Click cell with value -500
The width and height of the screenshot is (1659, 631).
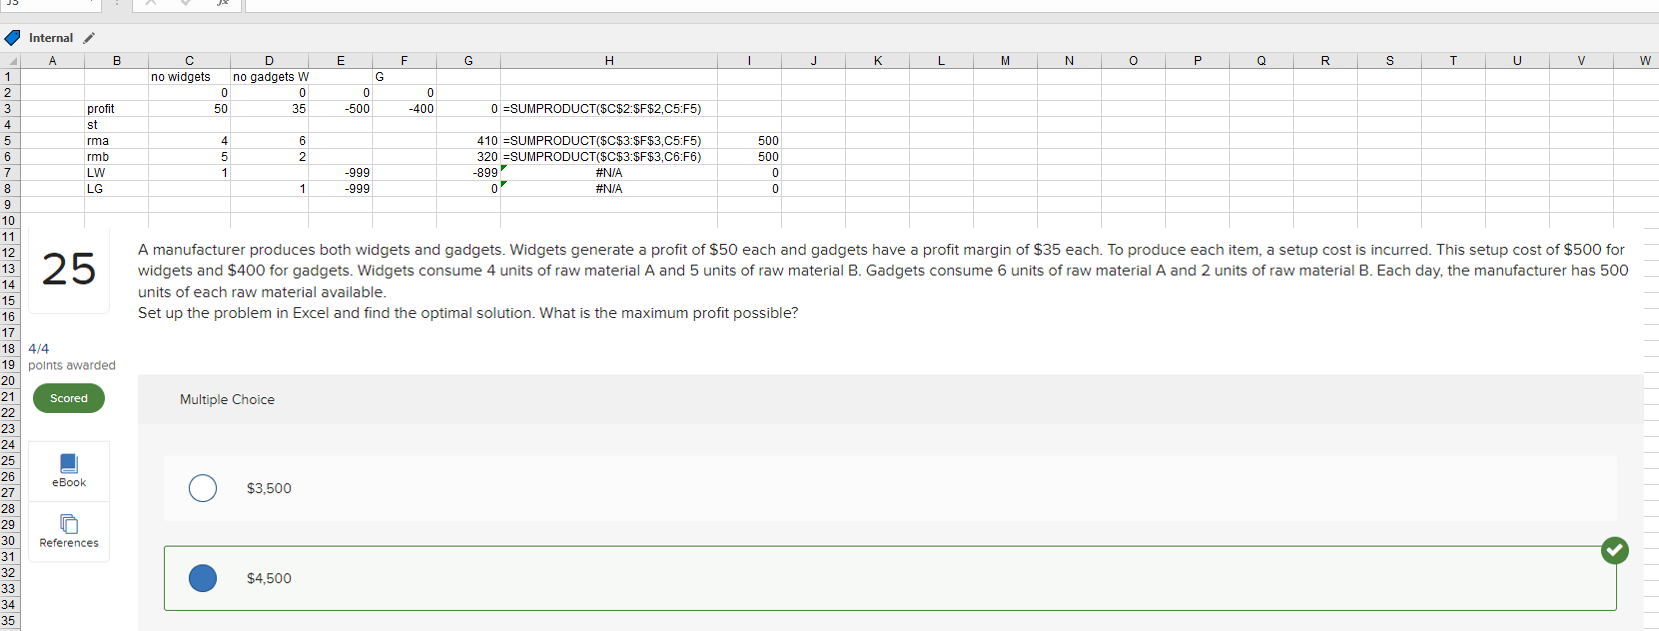pos(340,109)
